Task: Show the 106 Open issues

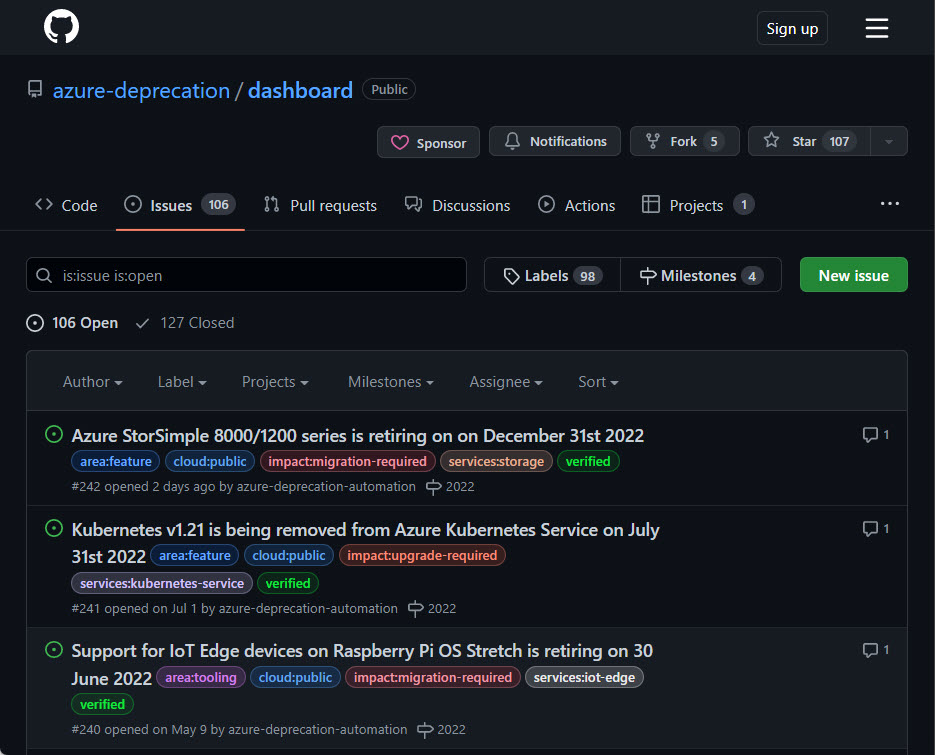Action: point(72,323)
